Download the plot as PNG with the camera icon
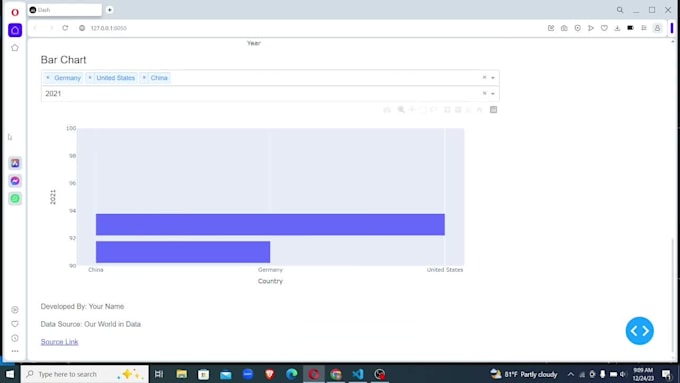The height and width of the screenshot is (383, 680). pyautogui.click(x=387, y=110)
